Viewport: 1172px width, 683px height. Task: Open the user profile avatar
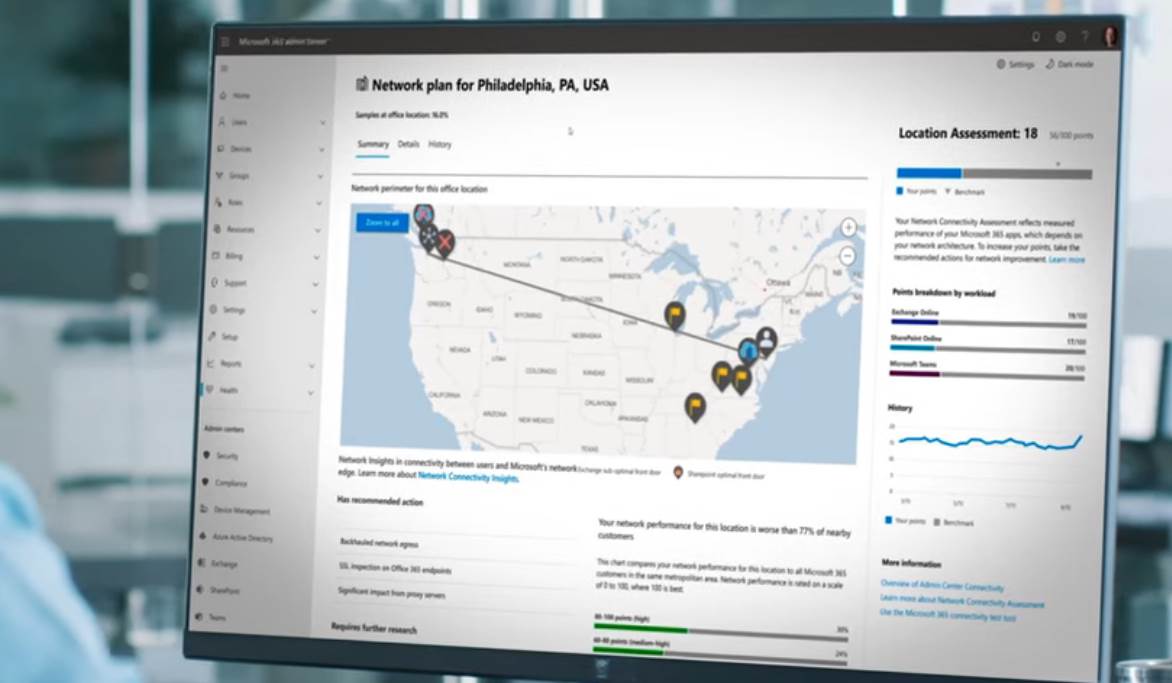click(1110, 37)
